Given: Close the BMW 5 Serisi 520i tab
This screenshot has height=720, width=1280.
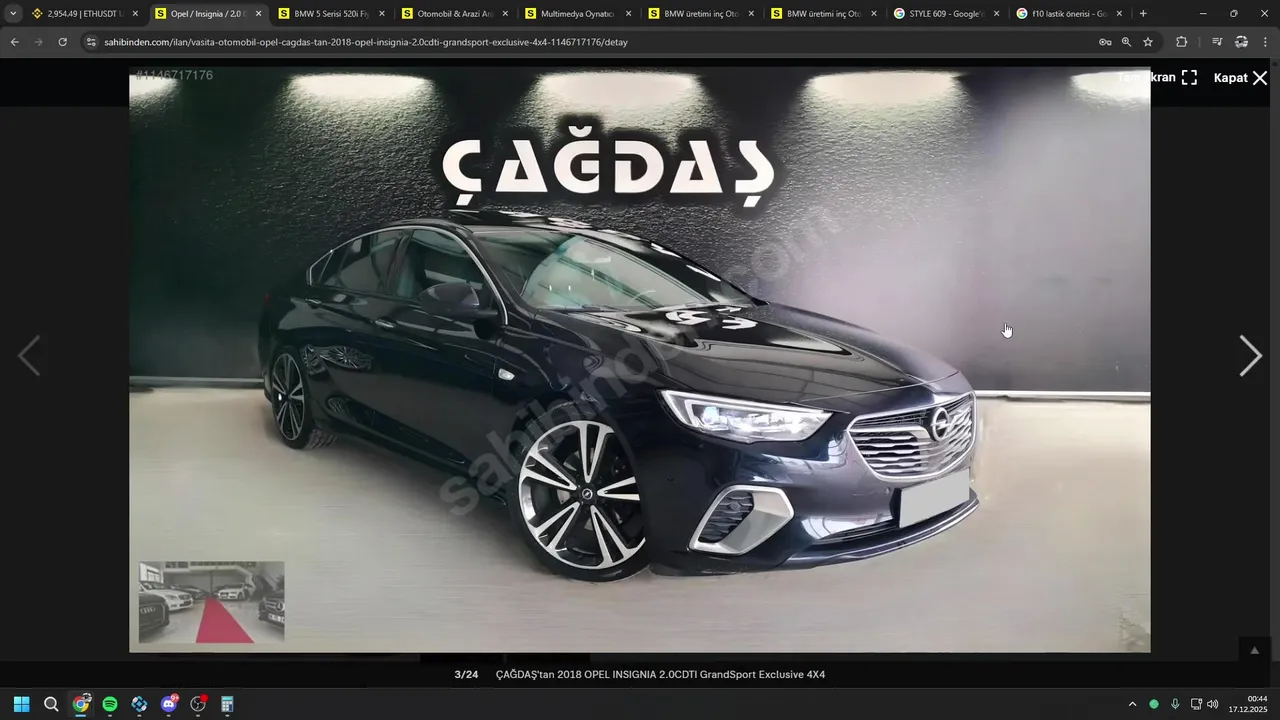Looking at the screenshot, I should [382, 14].
